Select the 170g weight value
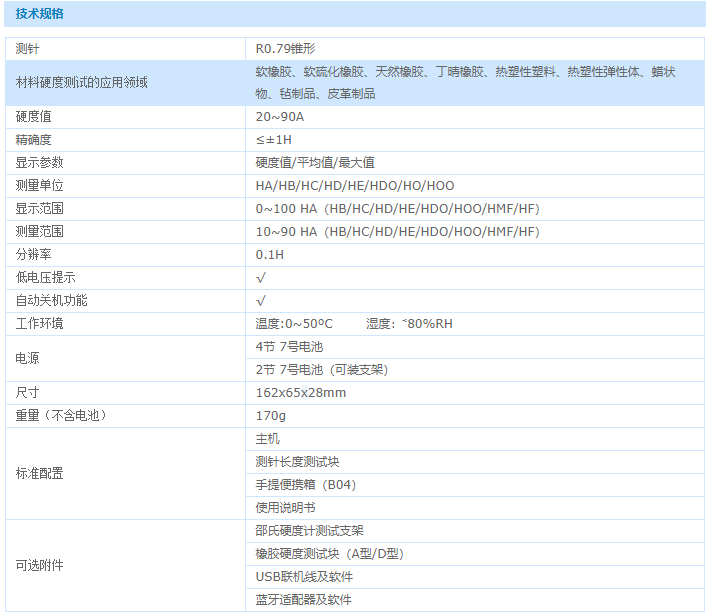 point(271,416)
